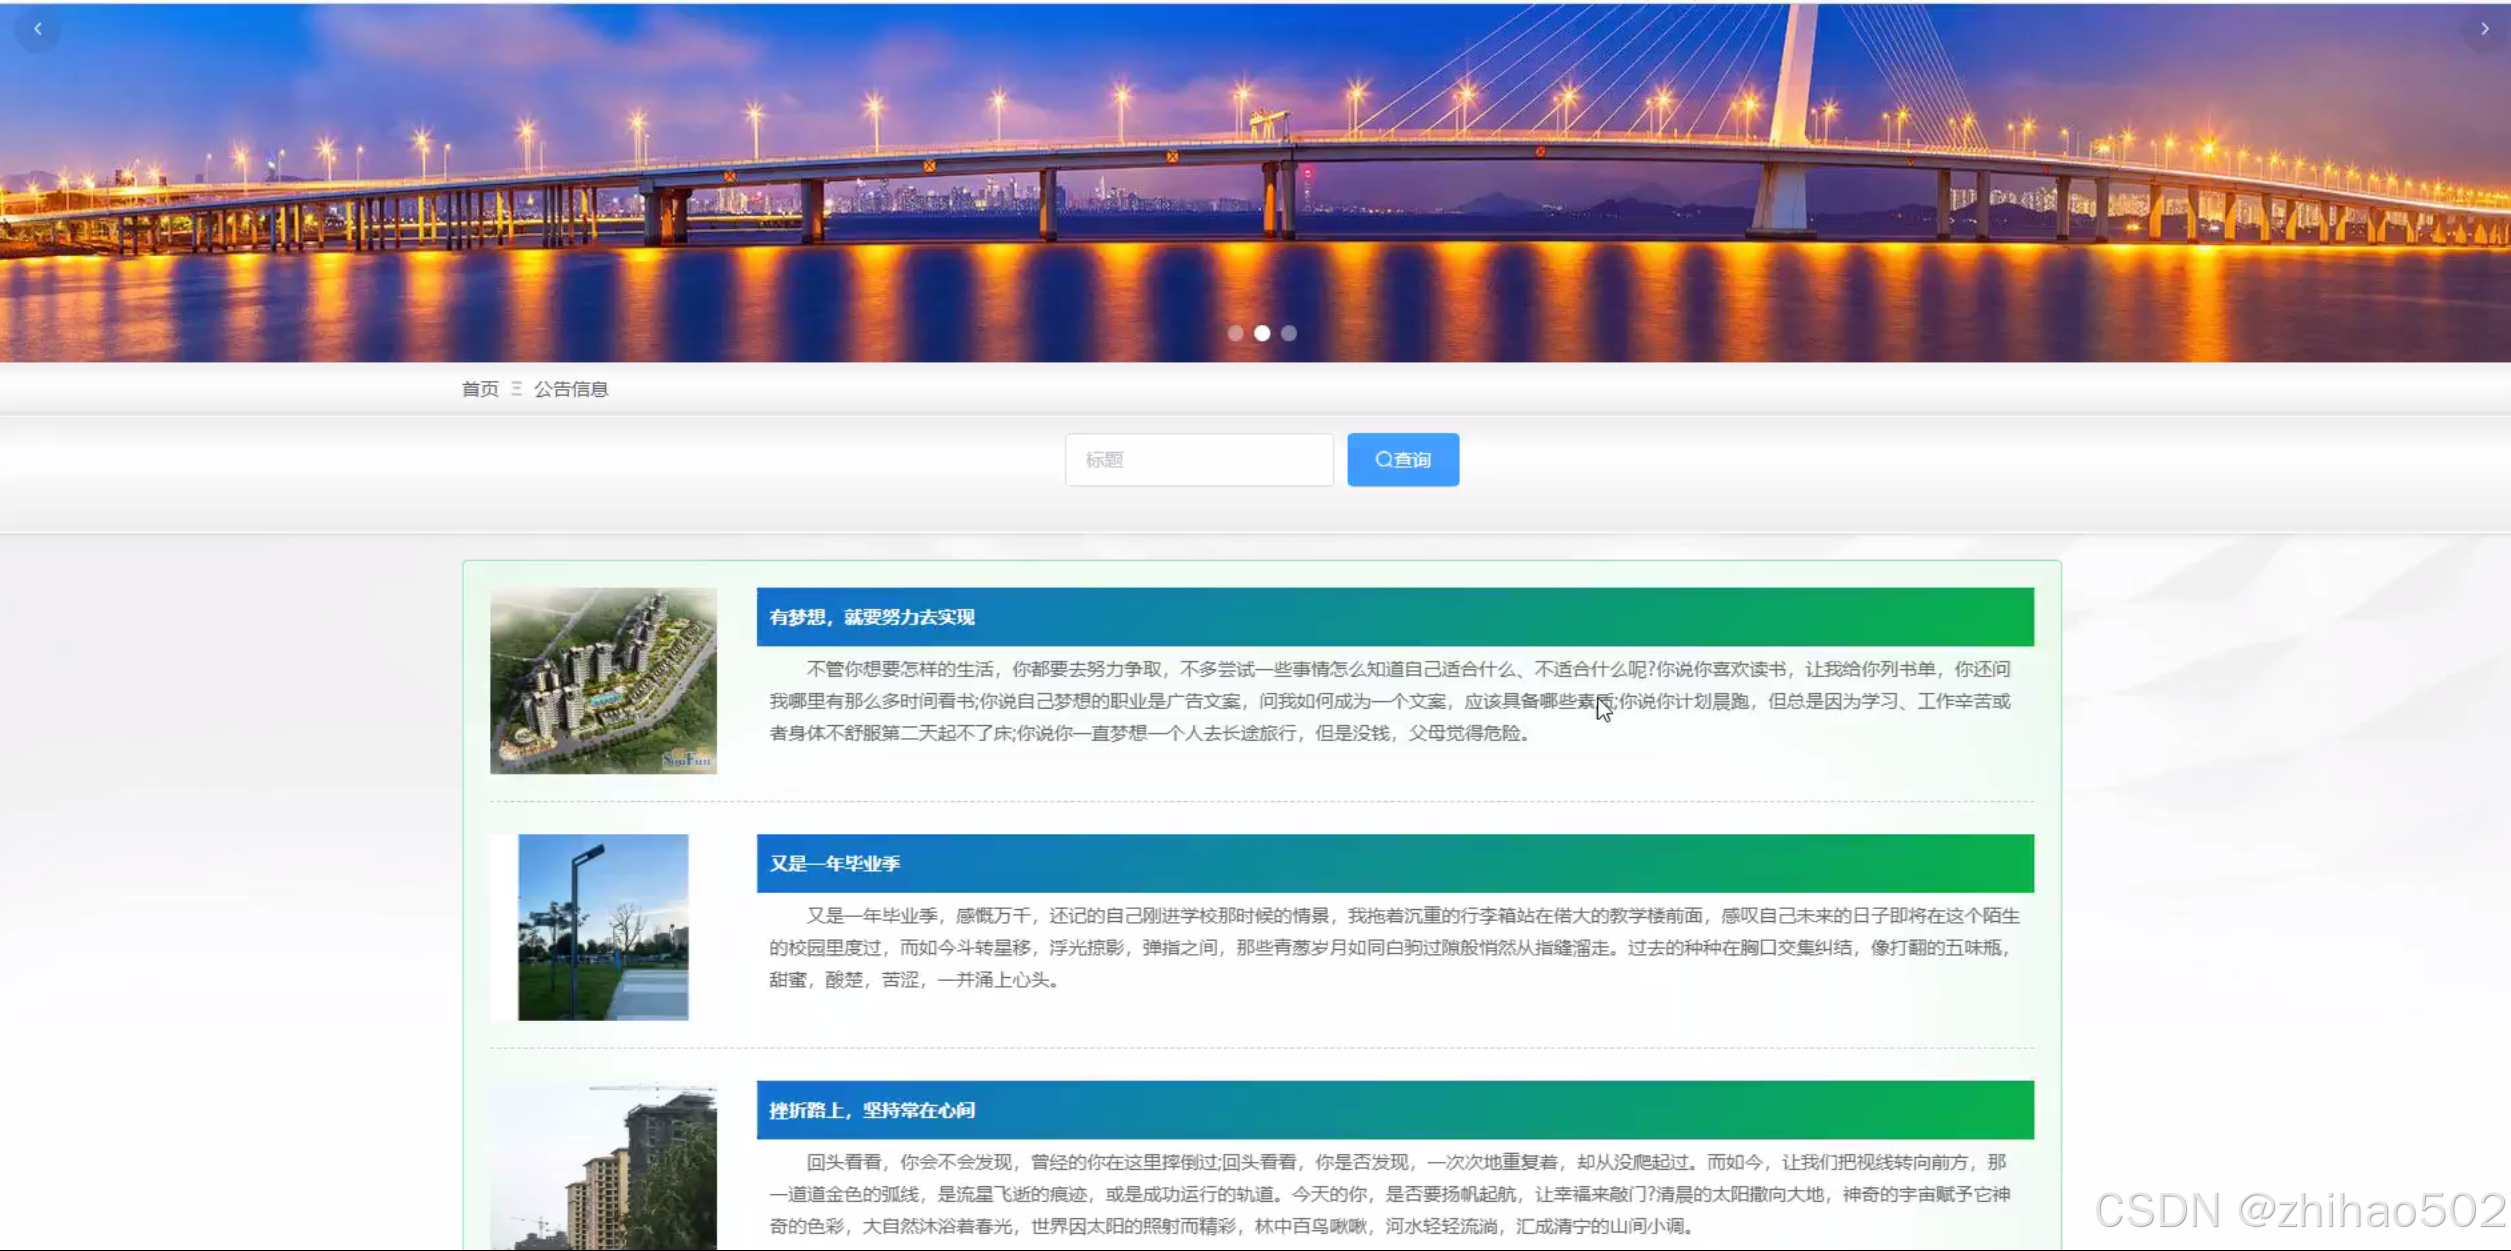Focus the 标题 search input field
This screenshot has width=2511, height=1251.
pos(1198,460)
